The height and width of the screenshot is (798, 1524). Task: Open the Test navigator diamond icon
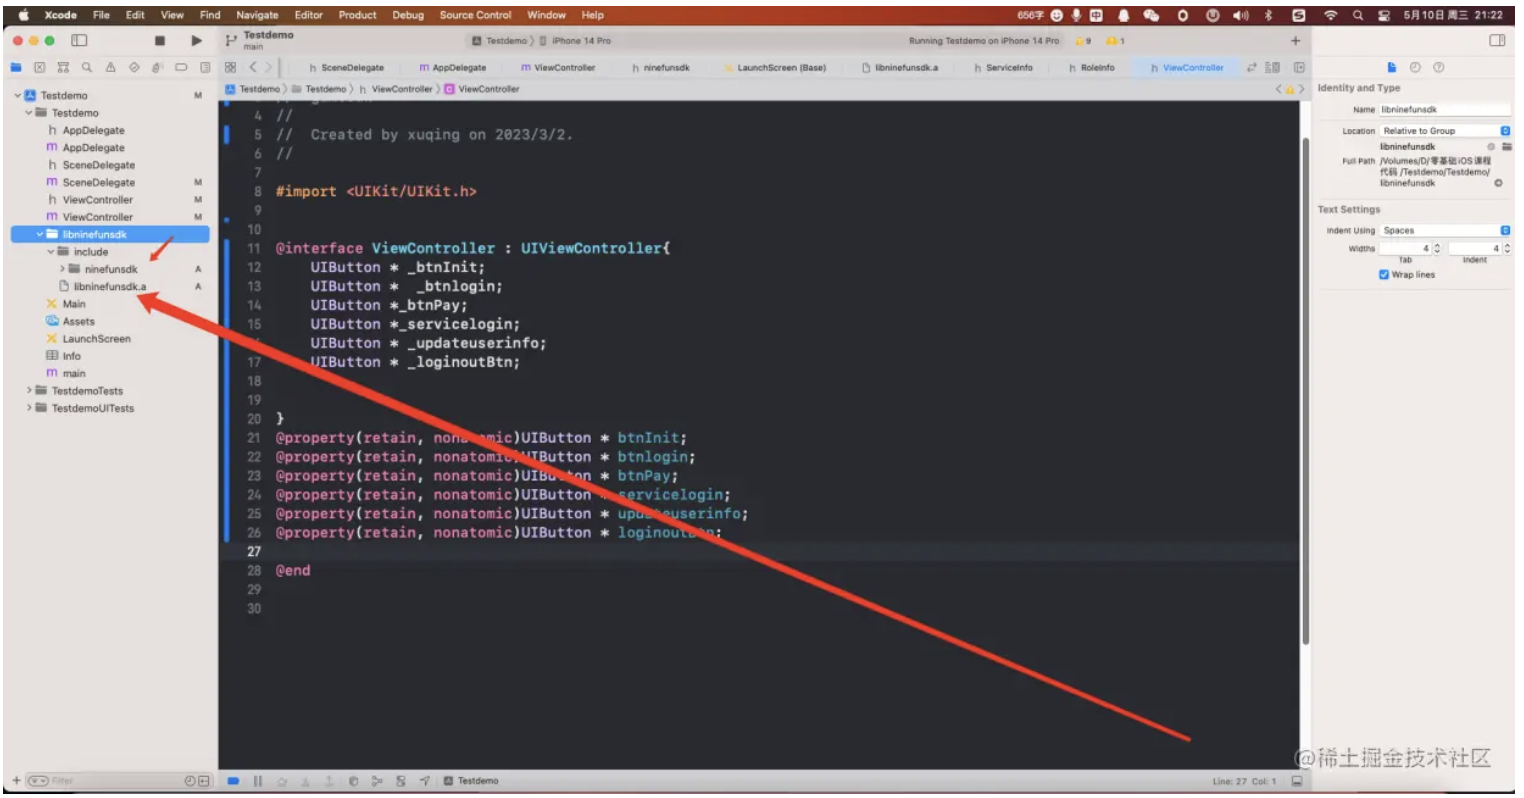point(134,67)
